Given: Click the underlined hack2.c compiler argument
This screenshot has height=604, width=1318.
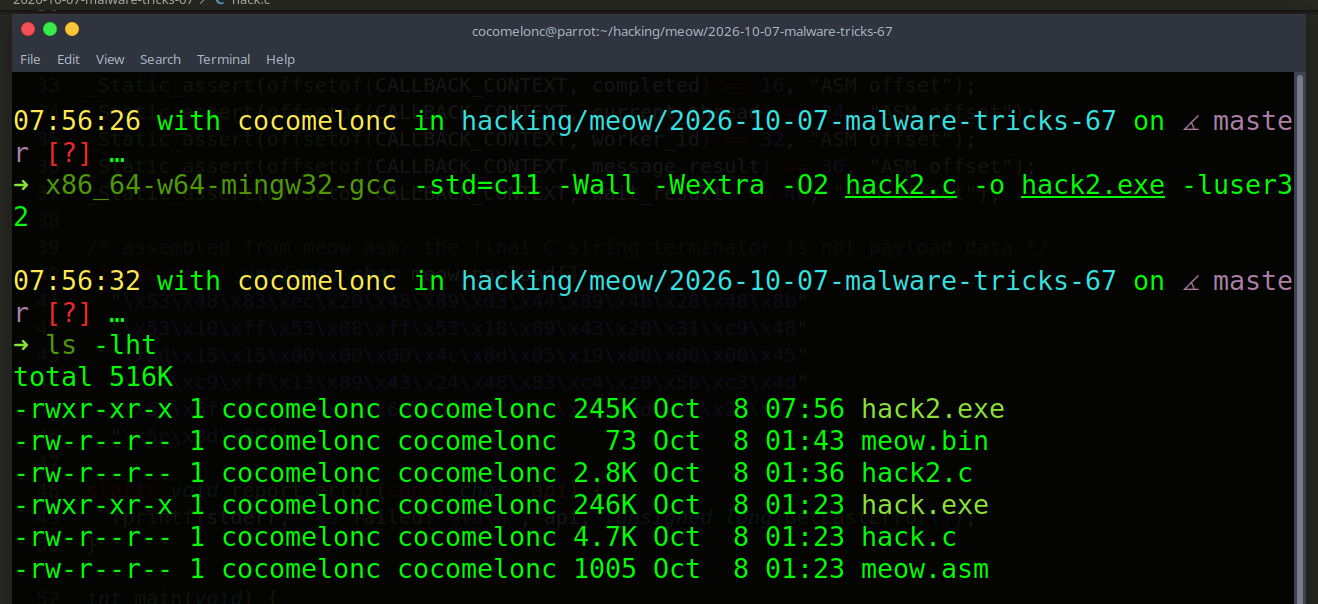Looking at the screenshot, I should [901, 185].
